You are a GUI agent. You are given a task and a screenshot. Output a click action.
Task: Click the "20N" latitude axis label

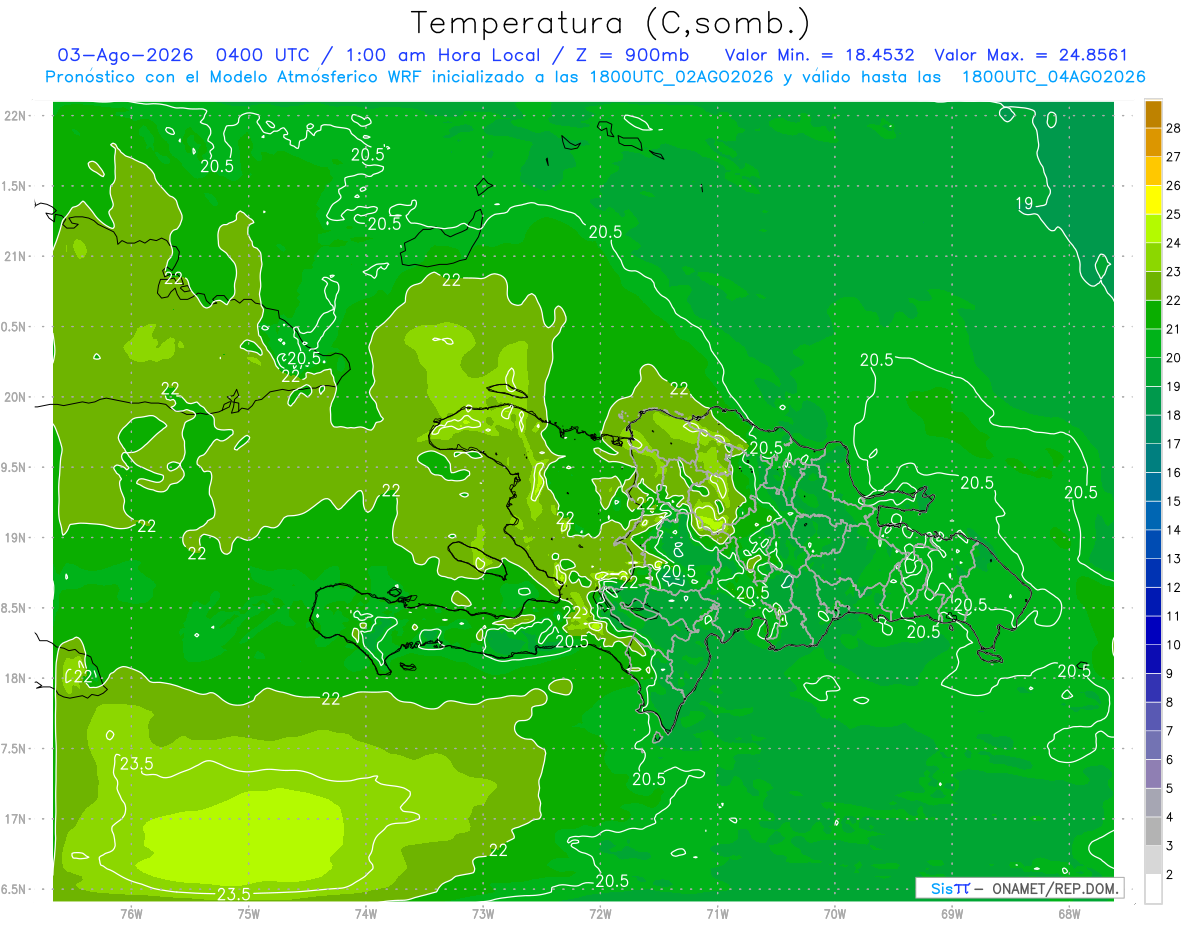14,398
